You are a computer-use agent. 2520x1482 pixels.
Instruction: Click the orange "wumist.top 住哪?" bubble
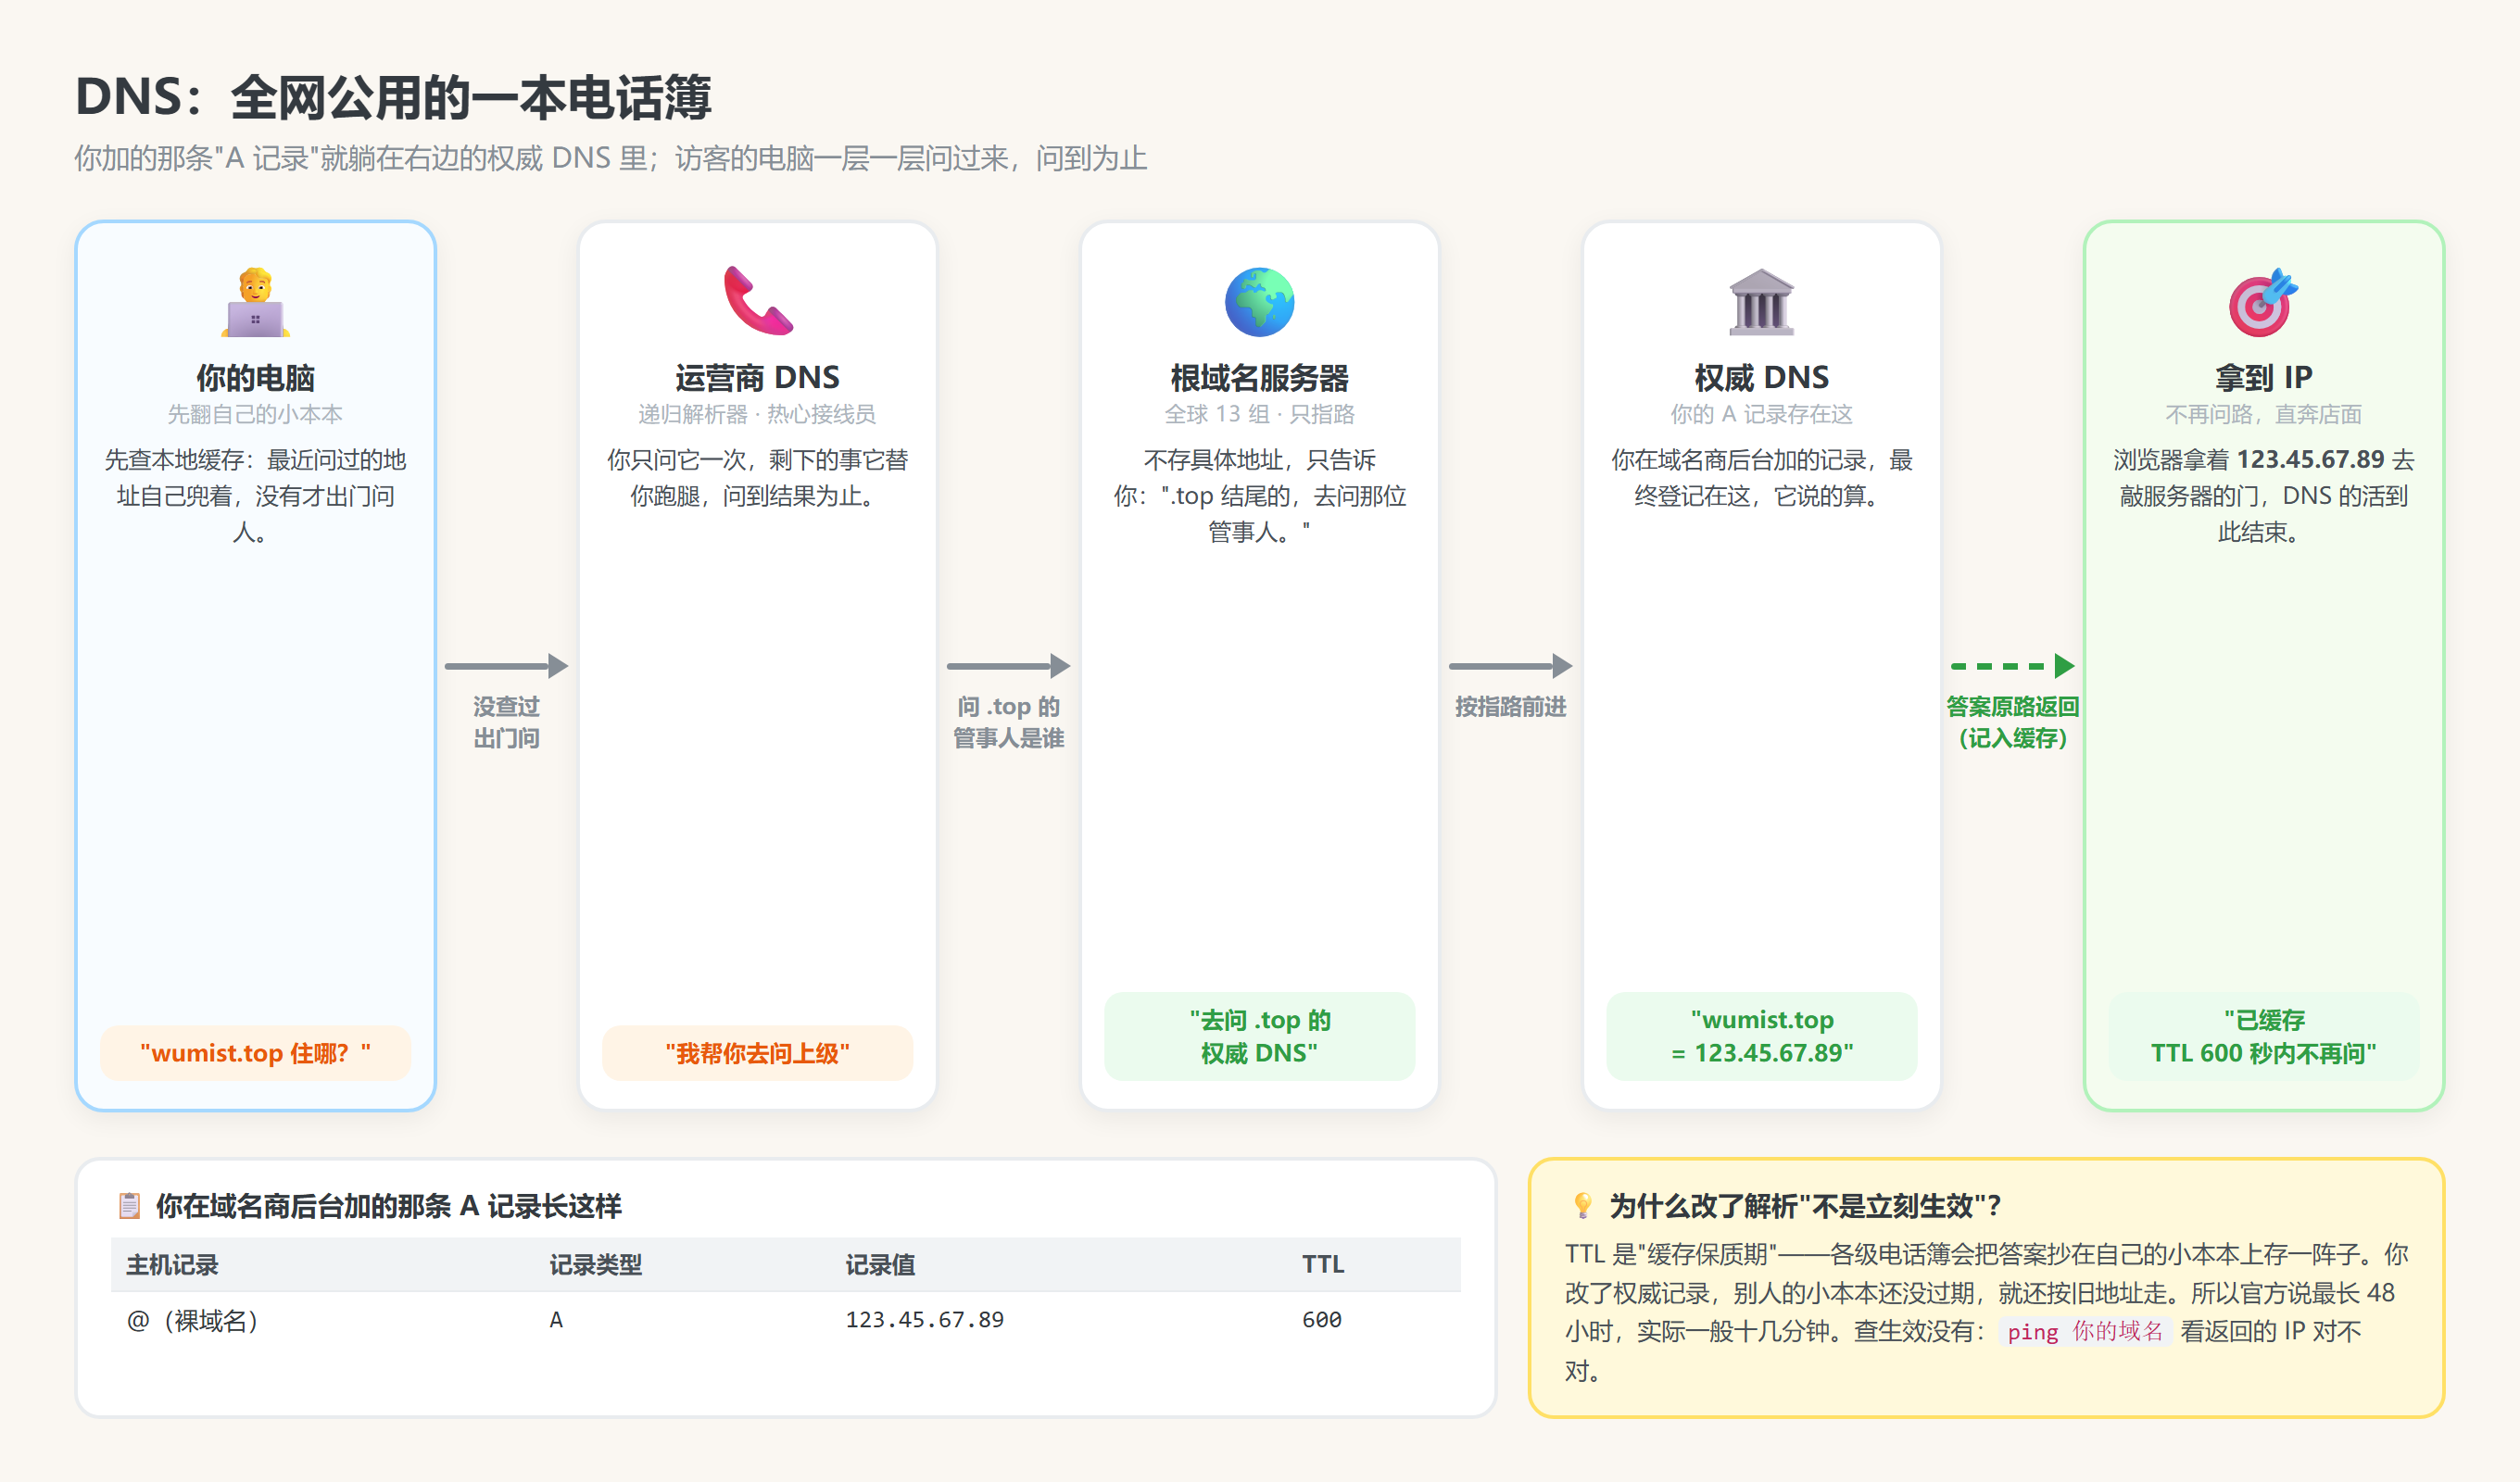click(x=256, y=1053)
